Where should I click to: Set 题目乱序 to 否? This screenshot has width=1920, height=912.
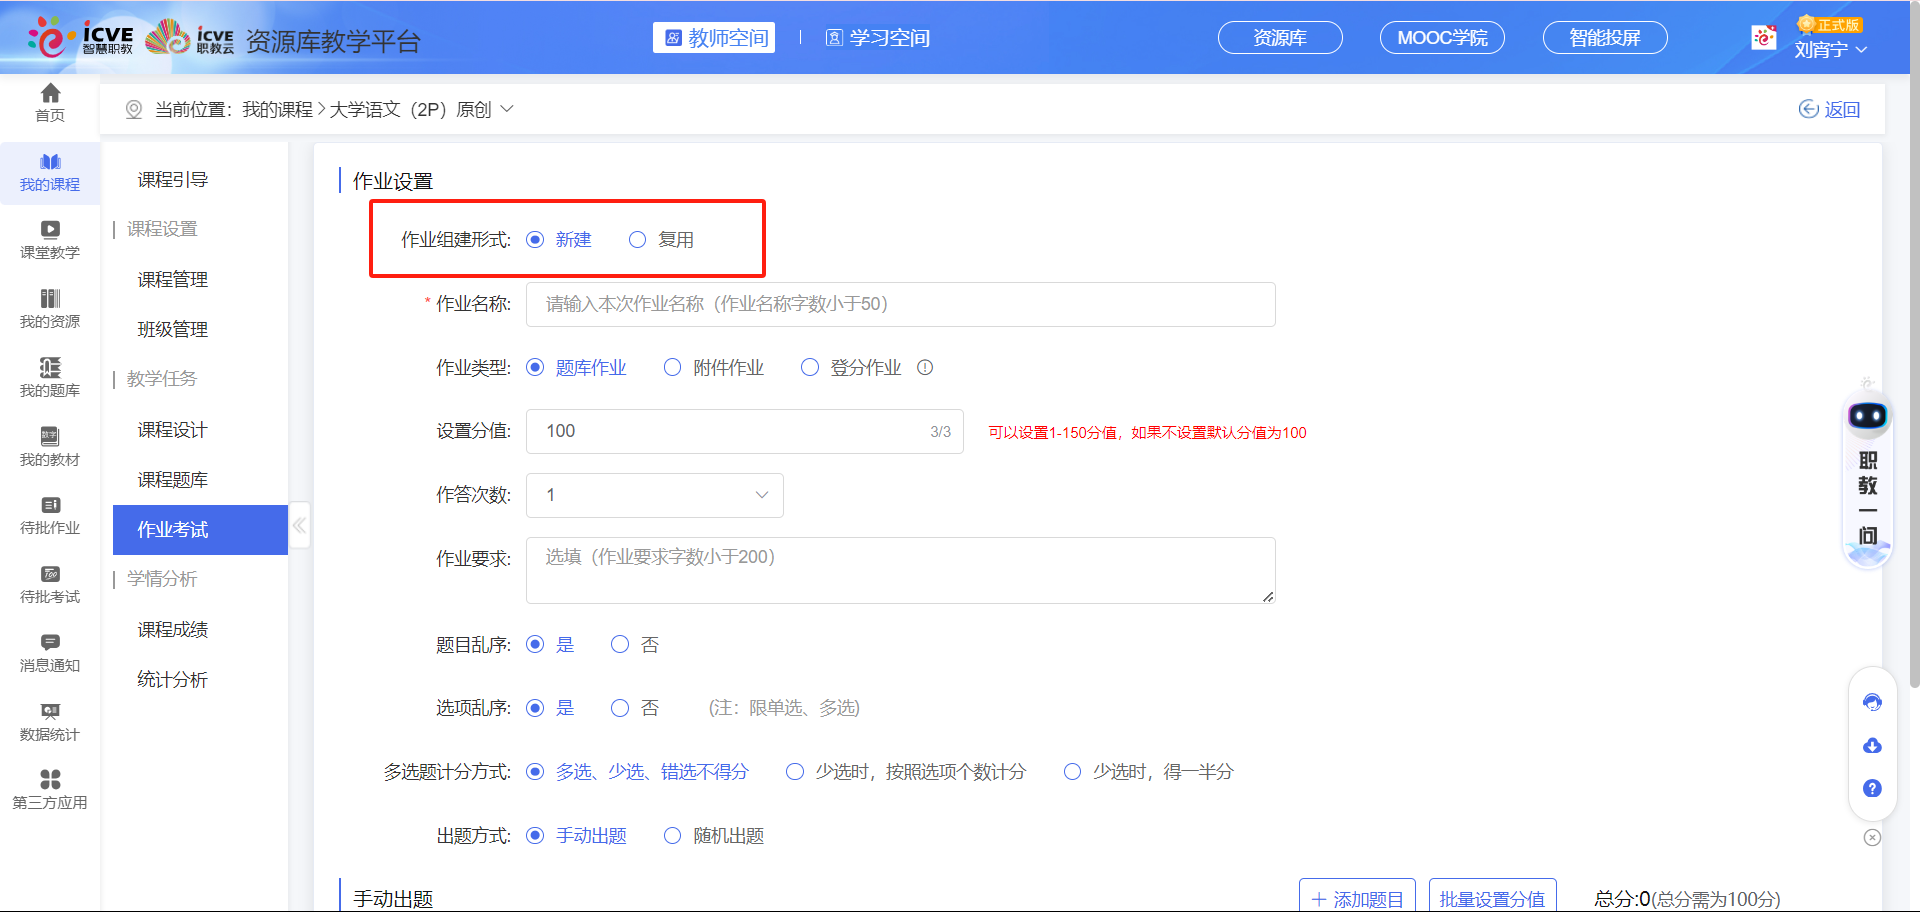click(620, 644)
